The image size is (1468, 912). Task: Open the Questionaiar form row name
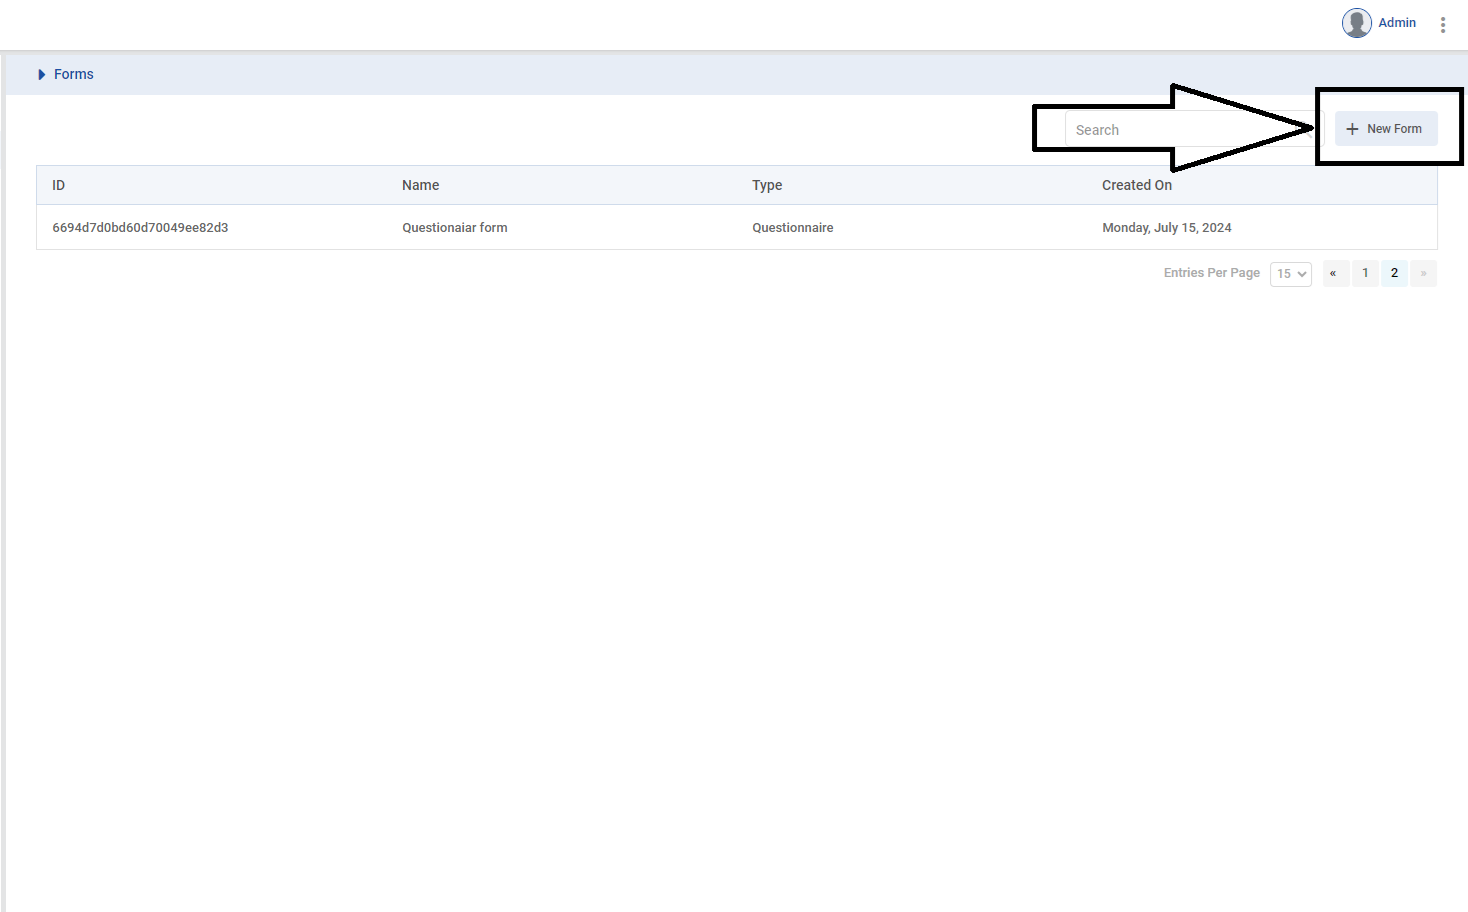coord(454,228)
